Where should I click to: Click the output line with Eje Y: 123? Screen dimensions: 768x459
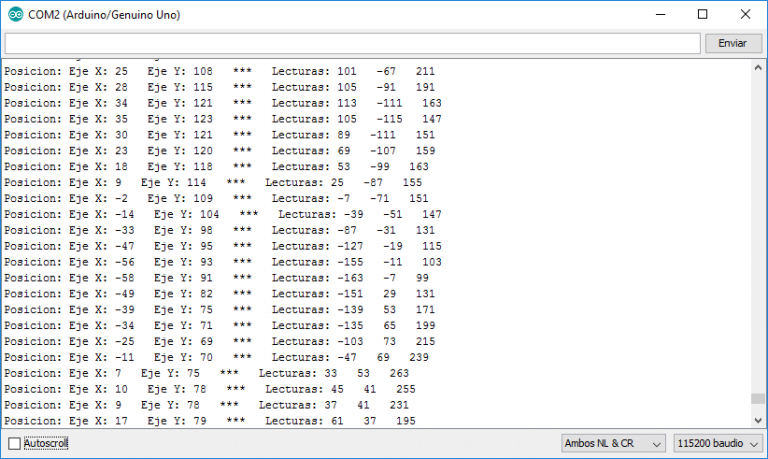220,118
